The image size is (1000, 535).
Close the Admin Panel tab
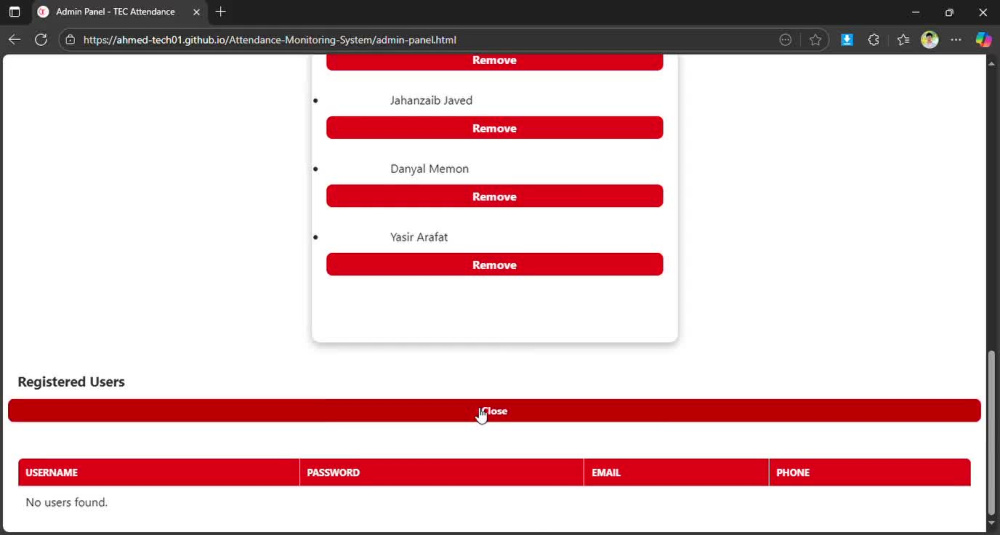point(196,11)
